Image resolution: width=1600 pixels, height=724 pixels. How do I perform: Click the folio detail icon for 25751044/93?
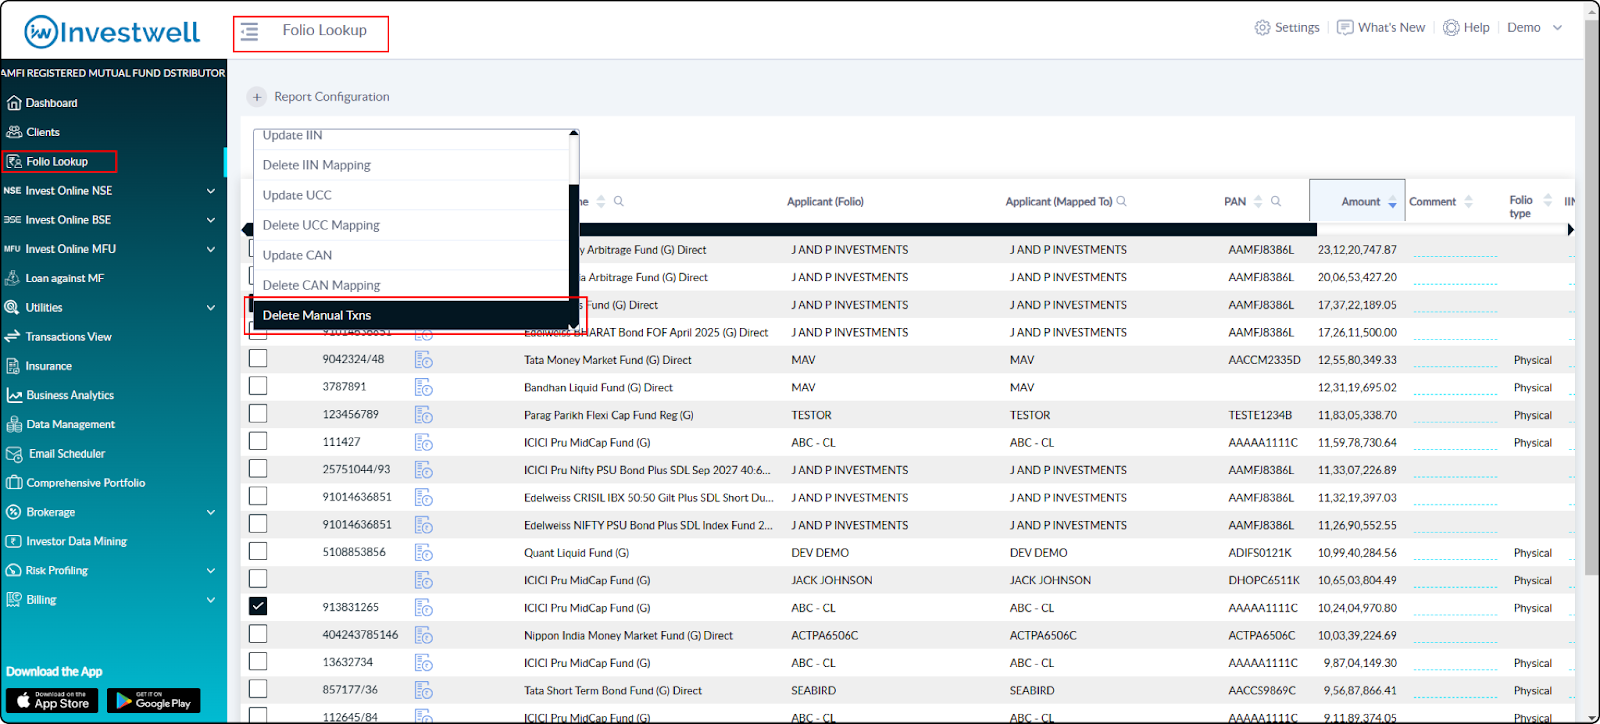tap(424, 470)
